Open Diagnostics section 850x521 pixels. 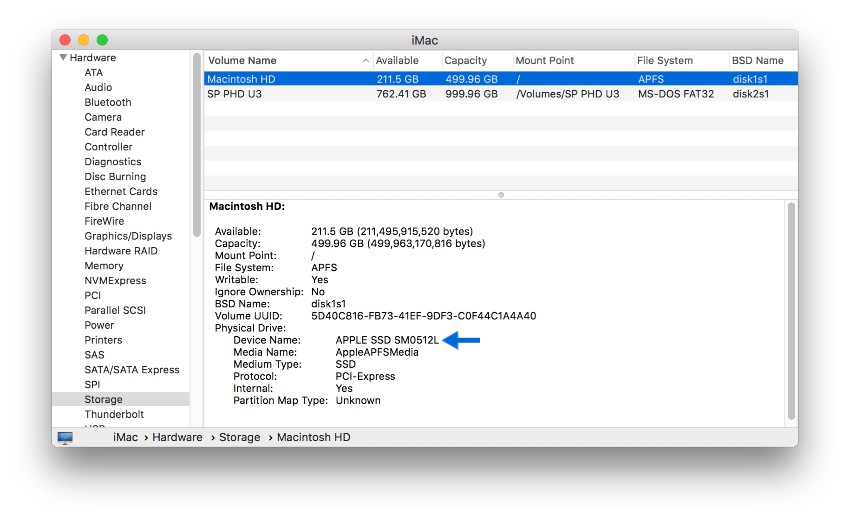coord(113,162)
